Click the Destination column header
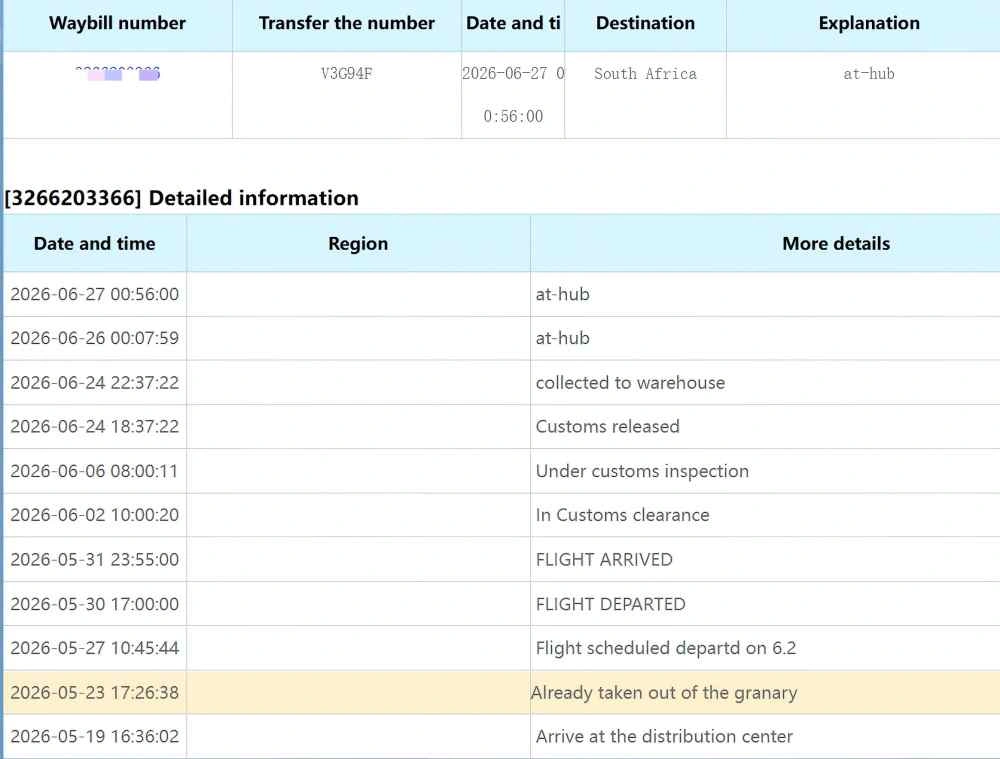The height and width of the screenshot is (759, 1000). [x=645, y=23]
